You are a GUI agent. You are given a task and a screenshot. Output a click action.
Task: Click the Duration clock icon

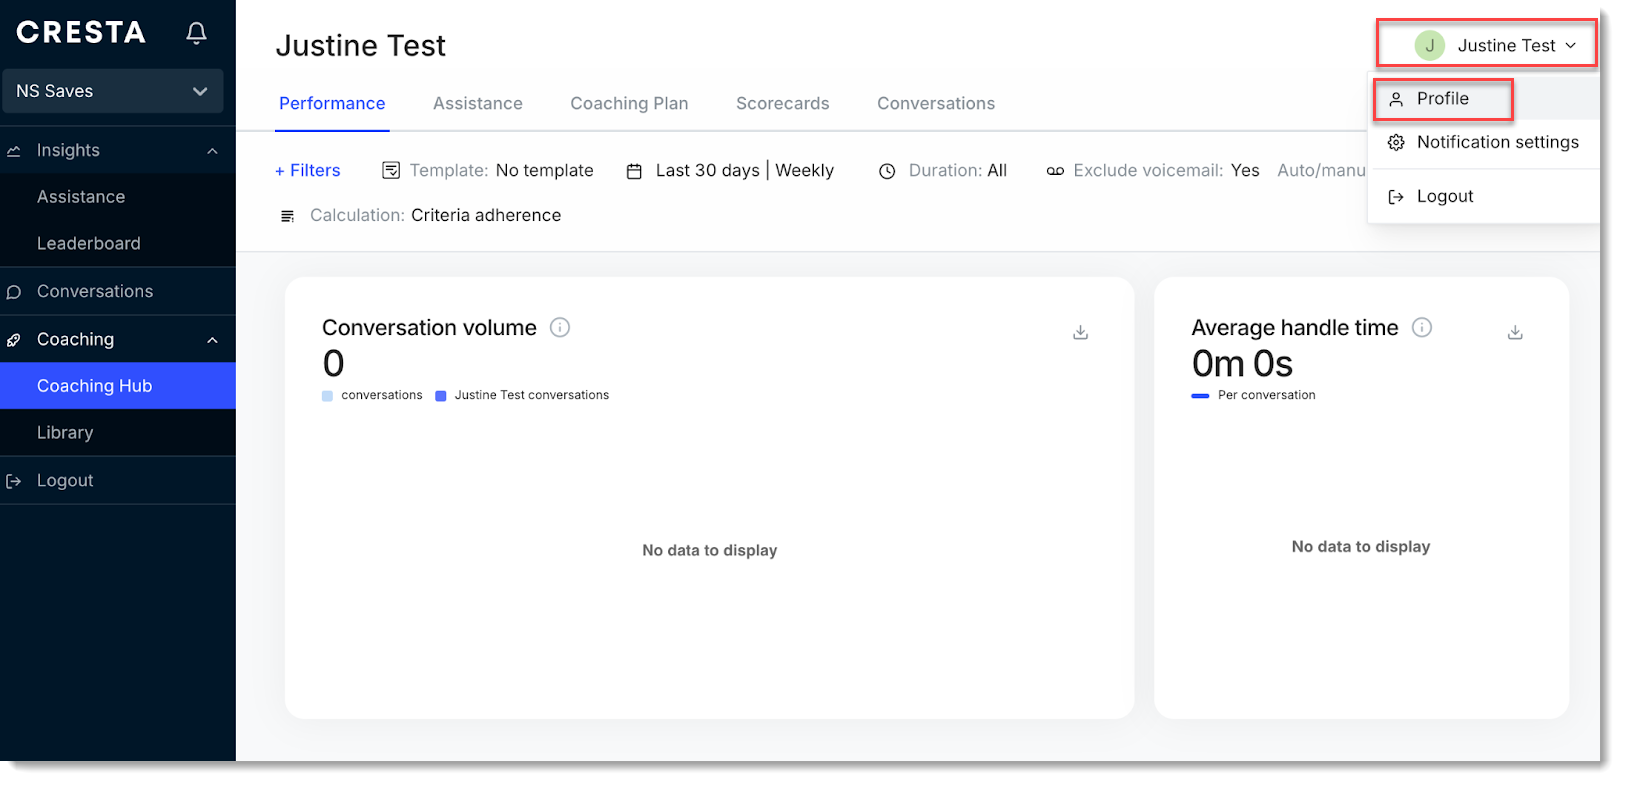[x=887, y=171]
